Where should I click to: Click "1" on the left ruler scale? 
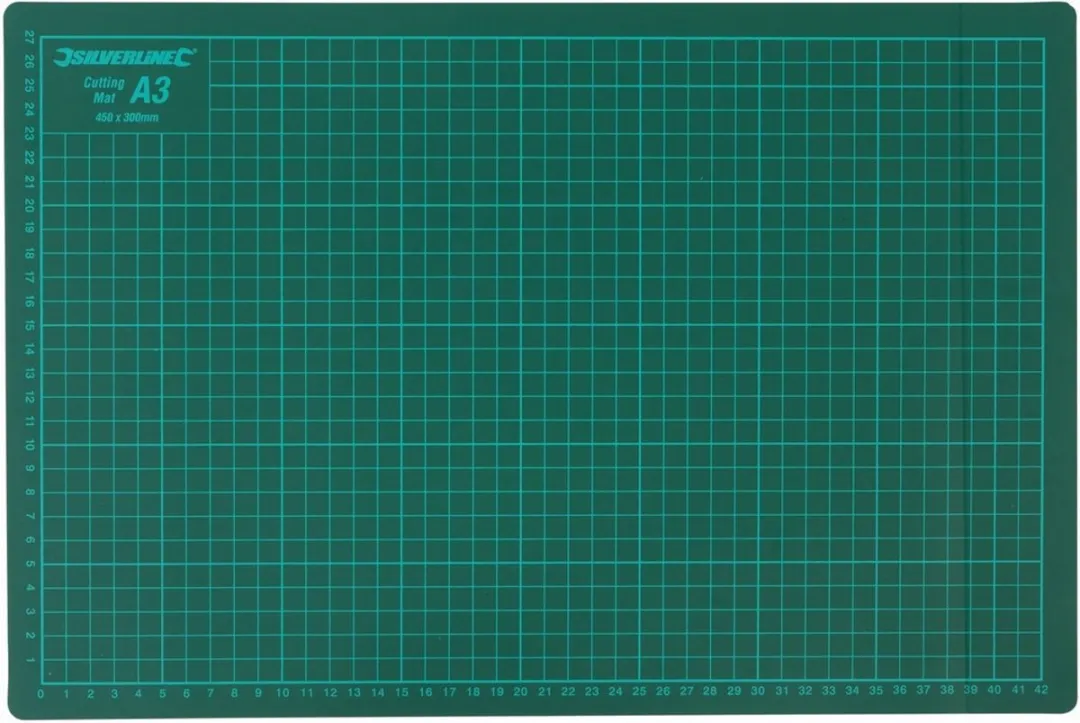(x=30, y=660)
